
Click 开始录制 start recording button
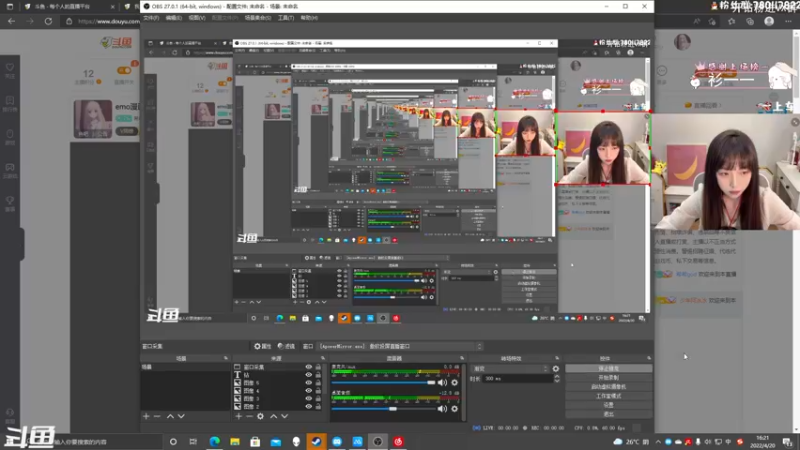point(608,378)
